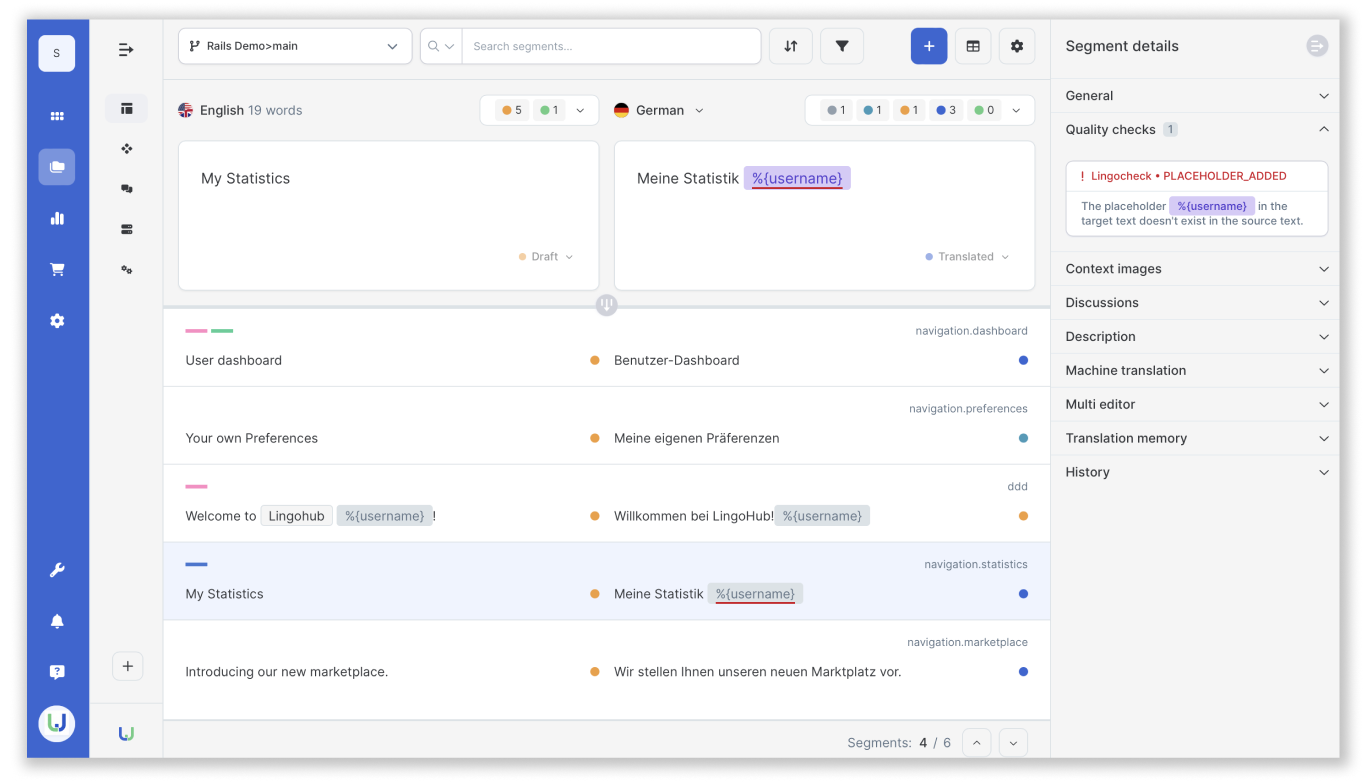Collapse the Segment details panel arrow icon
The width and height of the screenshot is (1367, 782).
click(1317, 46)
